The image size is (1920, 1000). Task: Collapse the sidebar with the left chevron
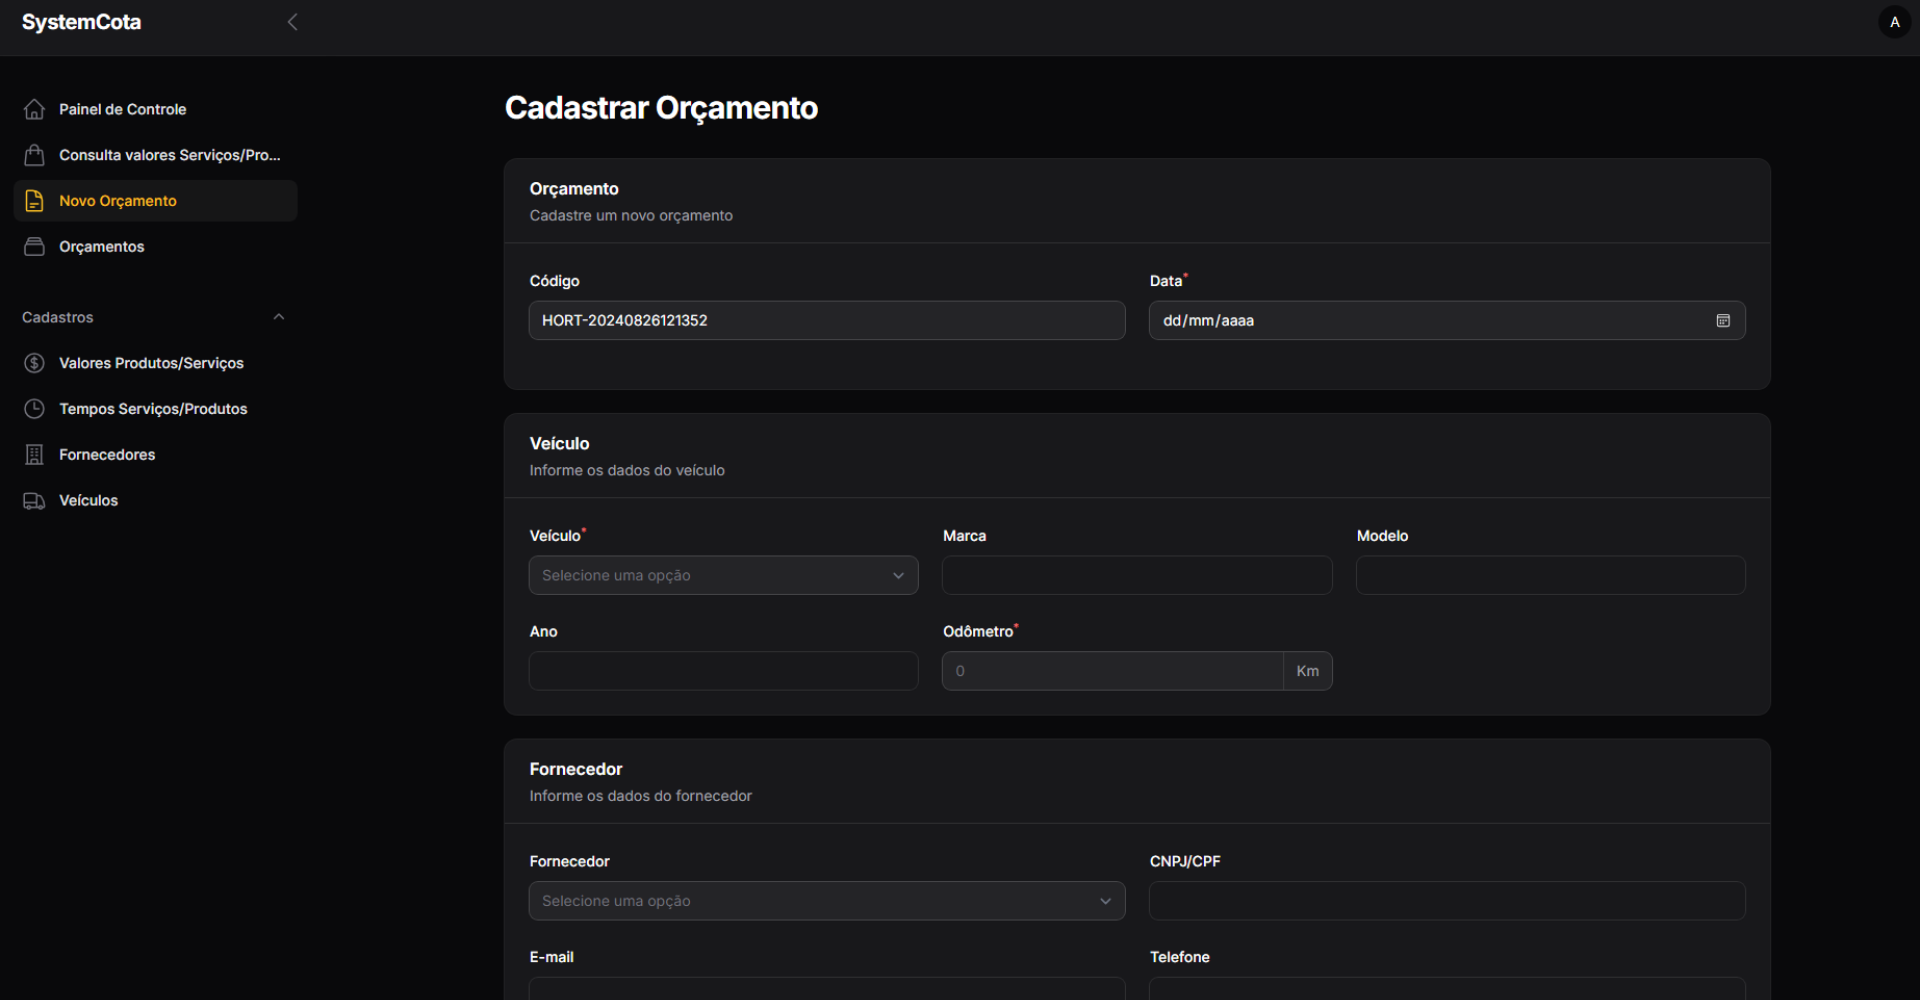[292, 22]
